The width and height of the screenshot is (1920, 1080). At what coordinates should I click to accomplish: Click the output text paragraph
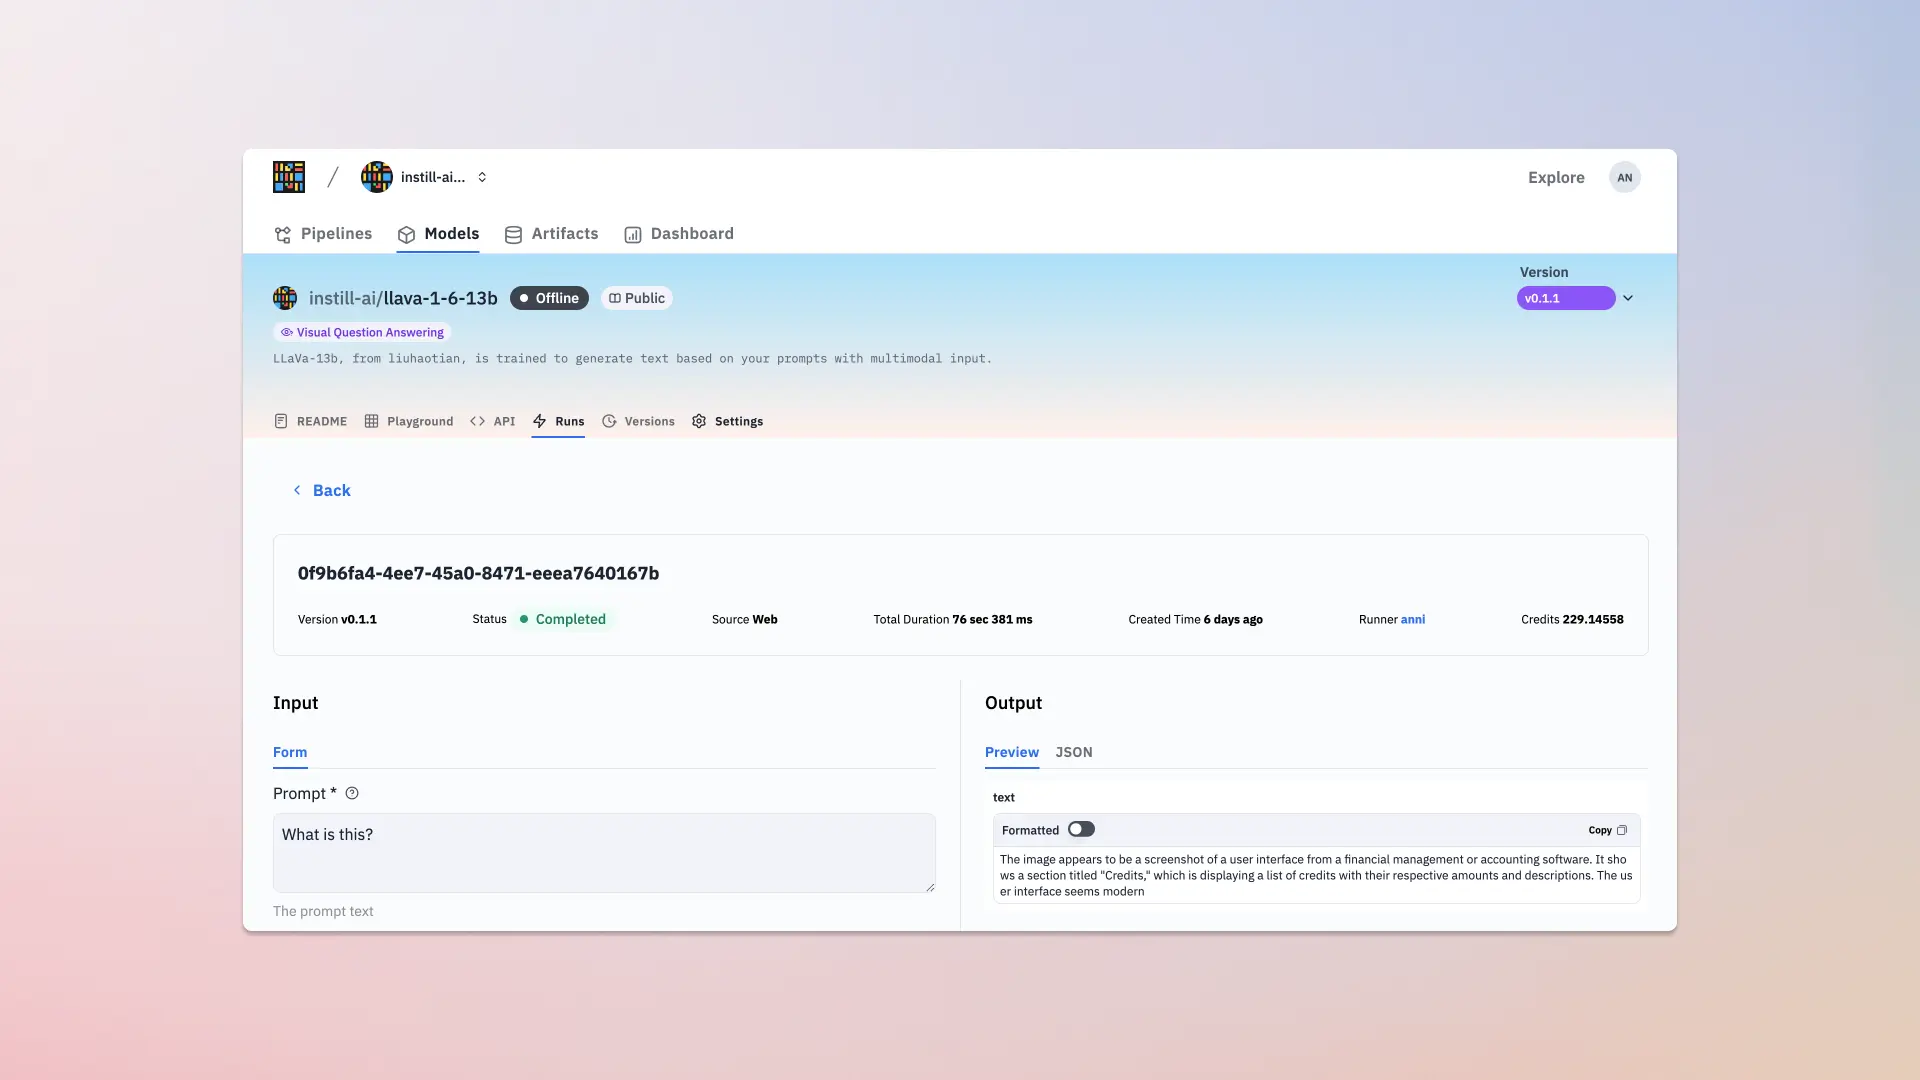pos(1316,875)
